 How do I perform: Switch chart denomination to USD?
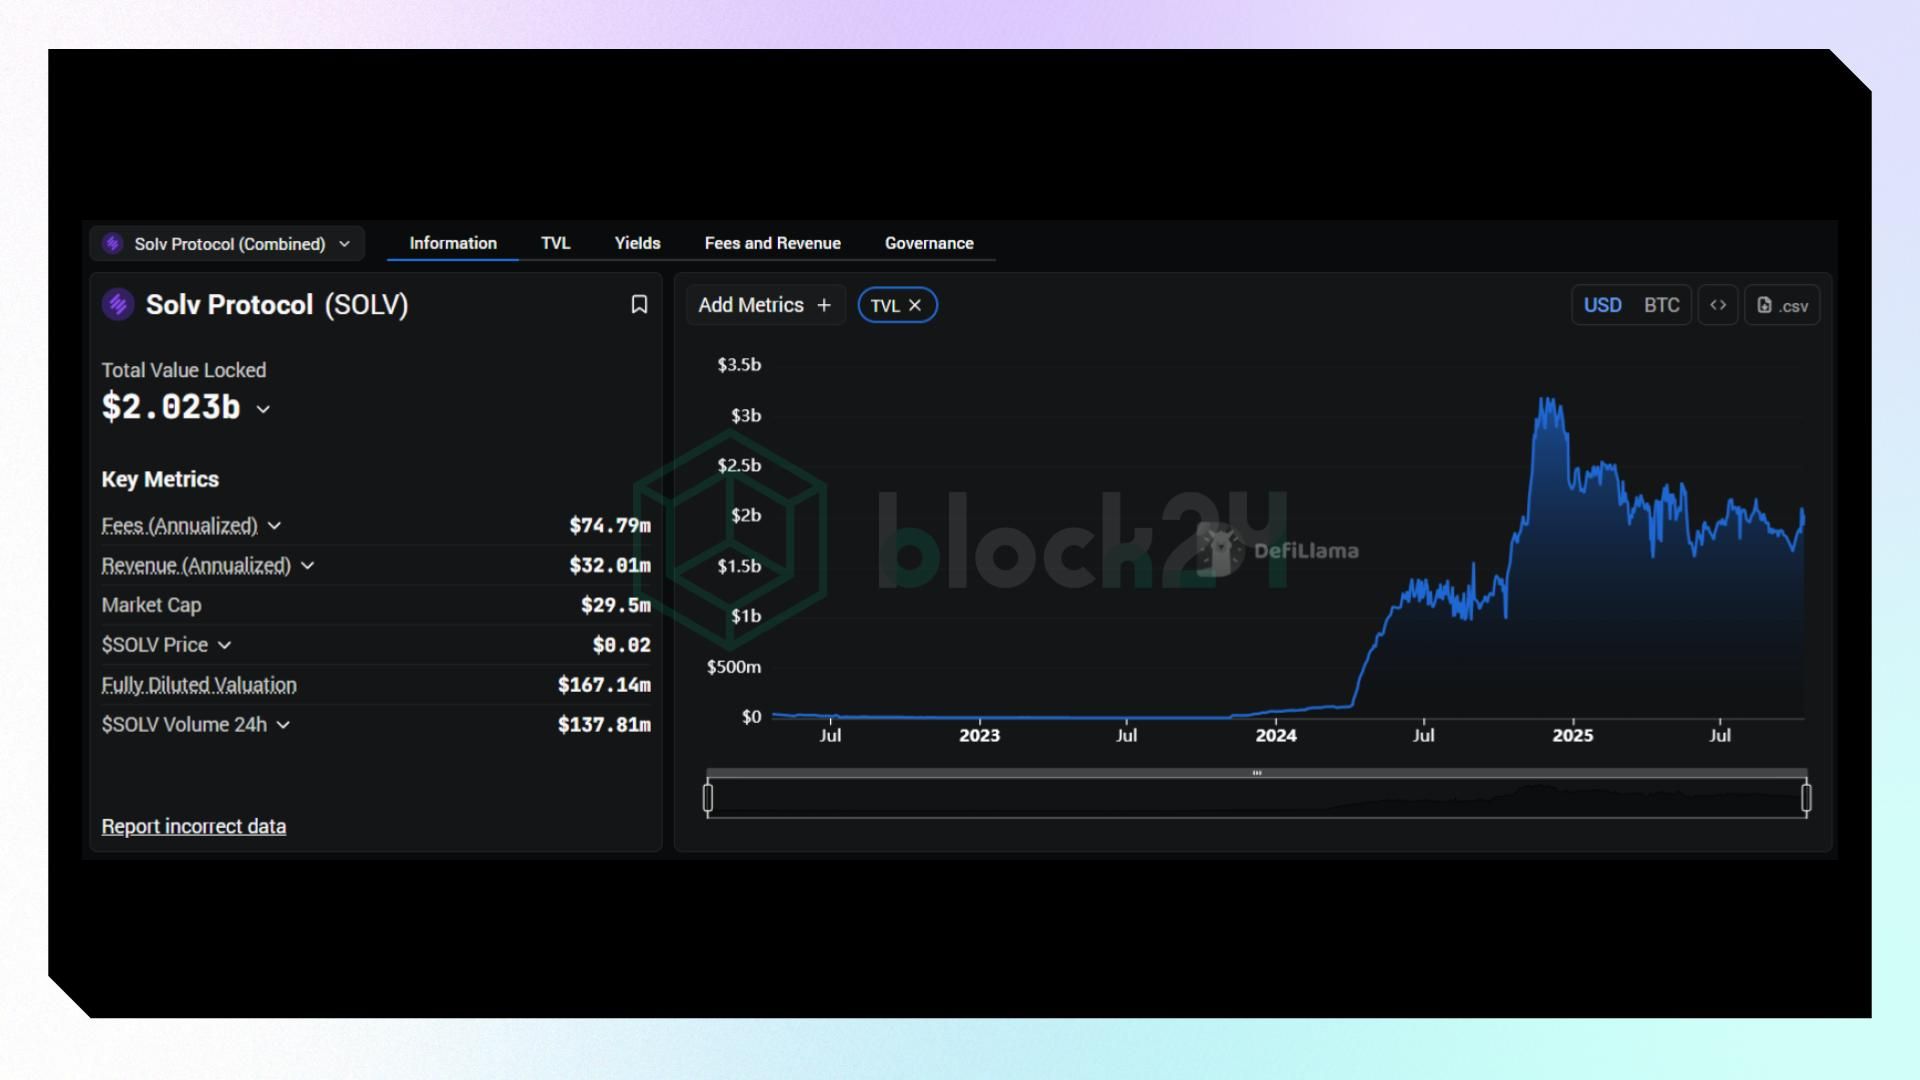coord(1602,305)
